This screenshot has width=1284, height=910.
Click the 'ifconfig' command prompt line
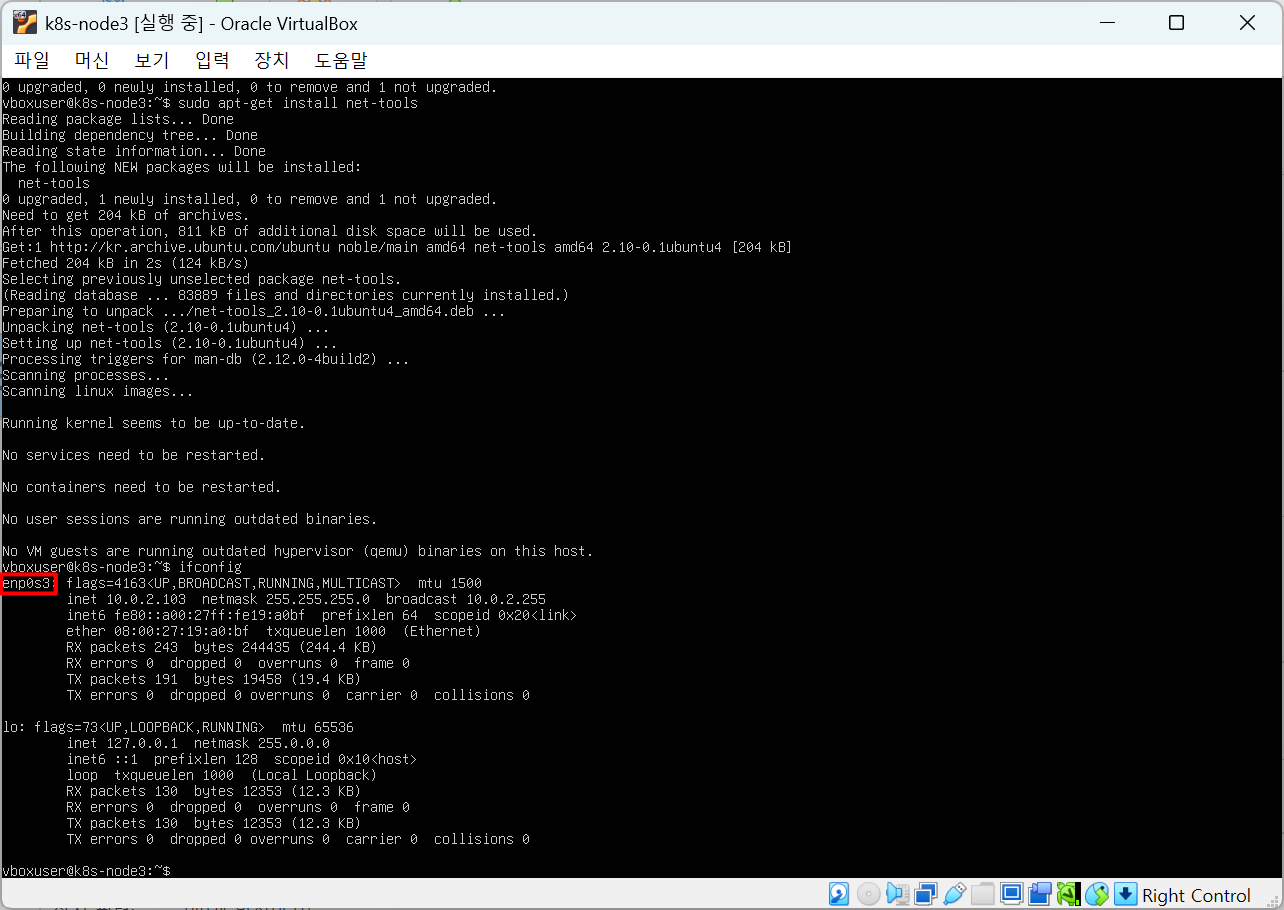click(x=122, y=567)
